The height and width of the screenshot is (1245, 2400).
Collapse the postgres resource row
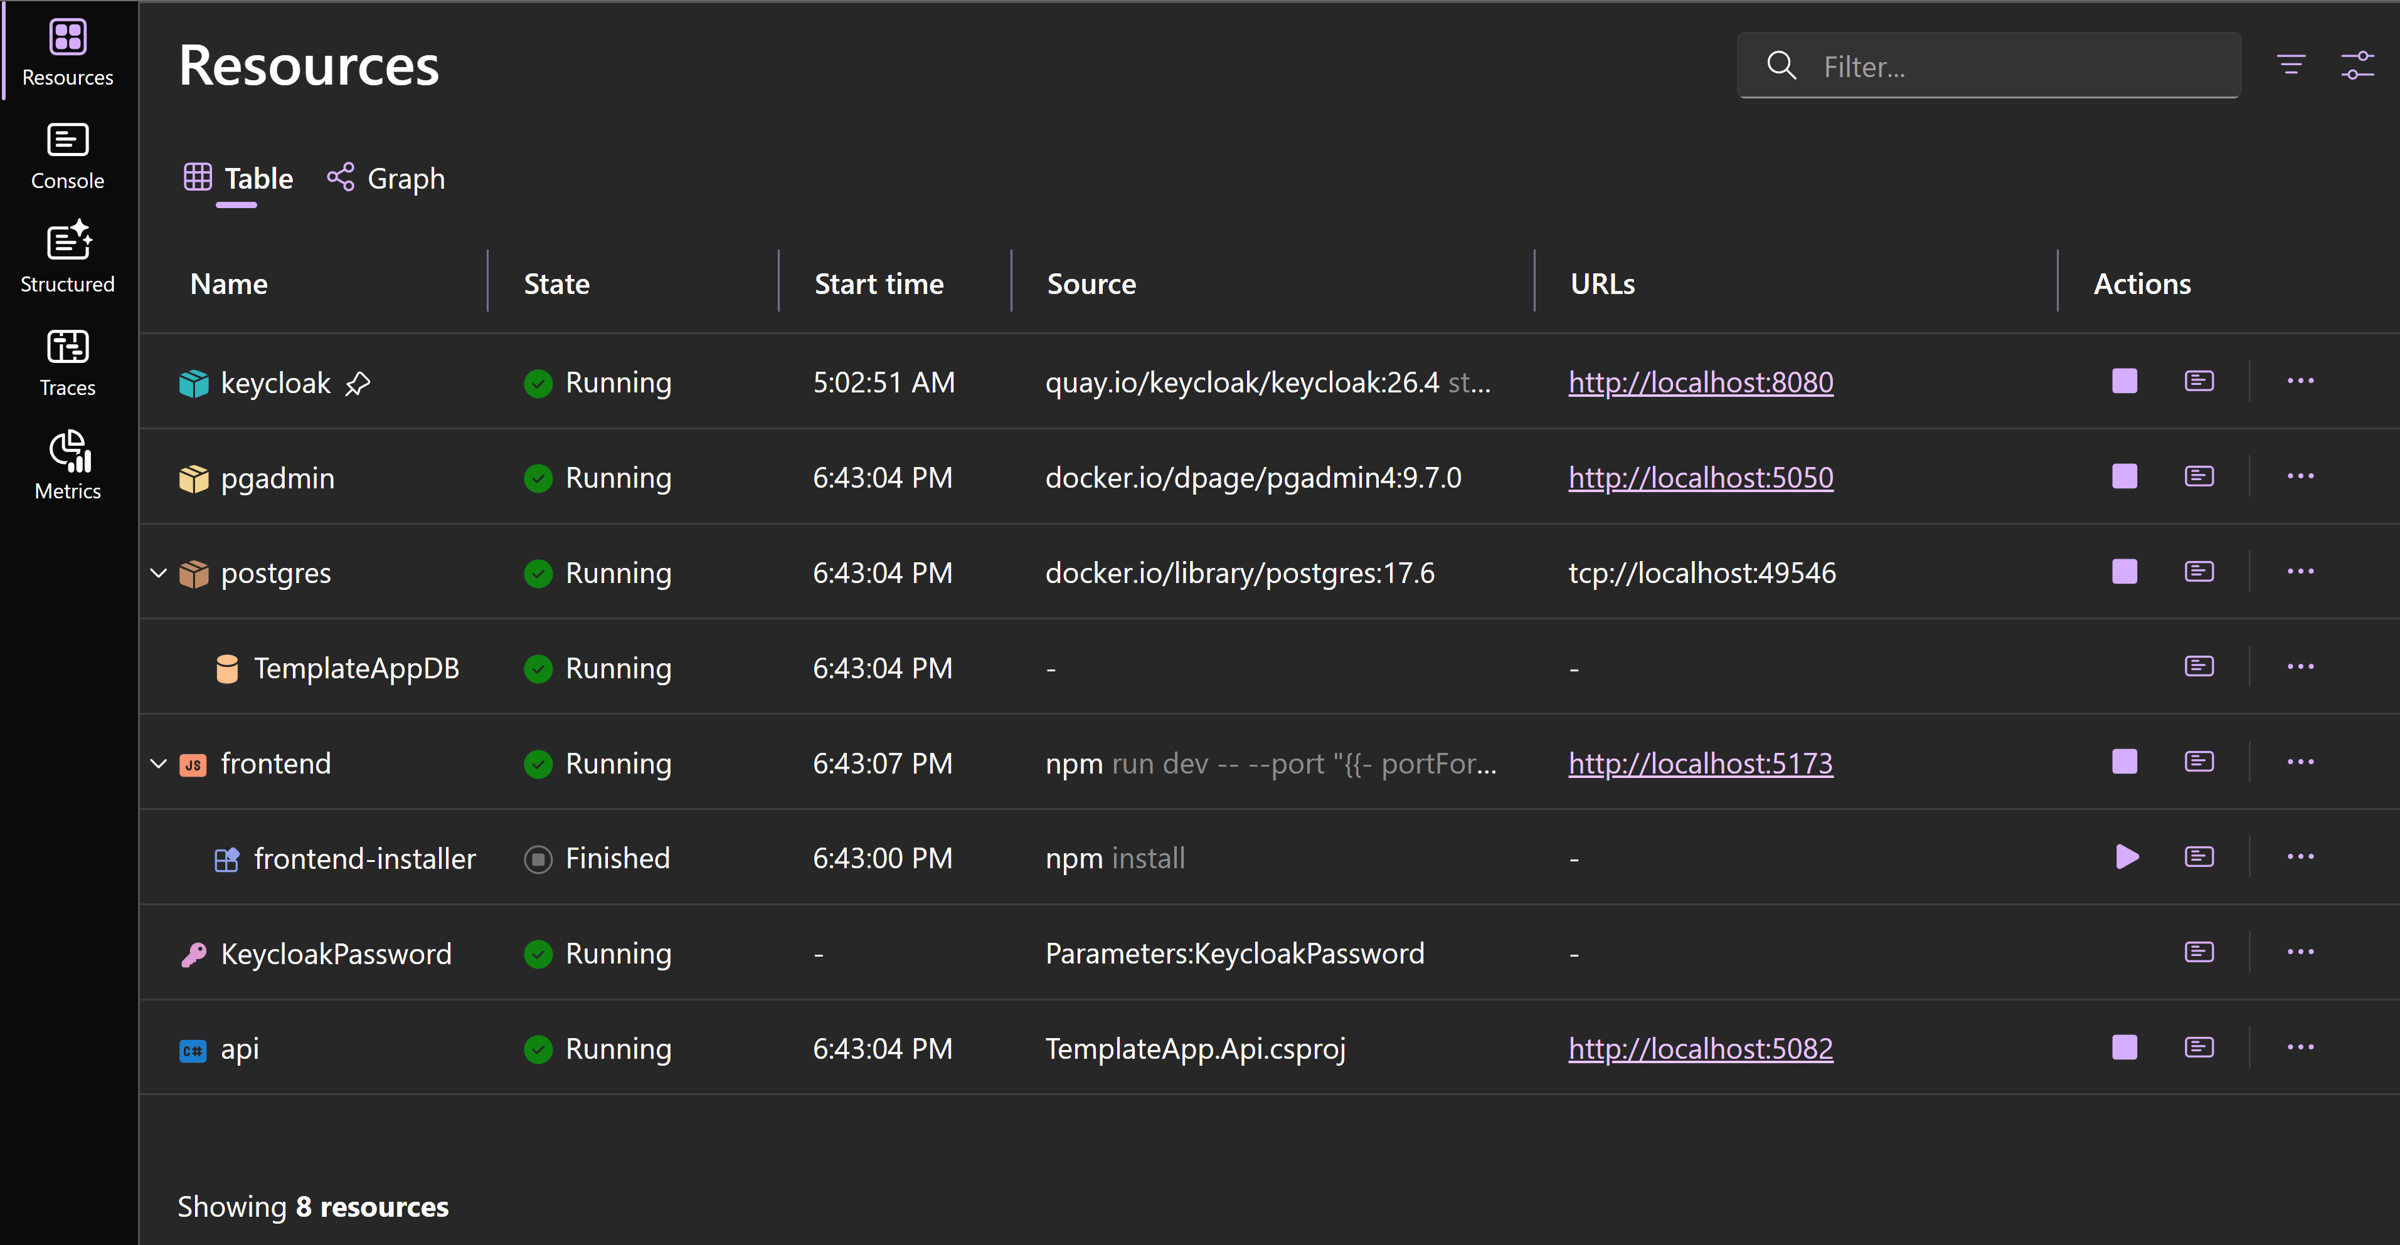(158, 573)
